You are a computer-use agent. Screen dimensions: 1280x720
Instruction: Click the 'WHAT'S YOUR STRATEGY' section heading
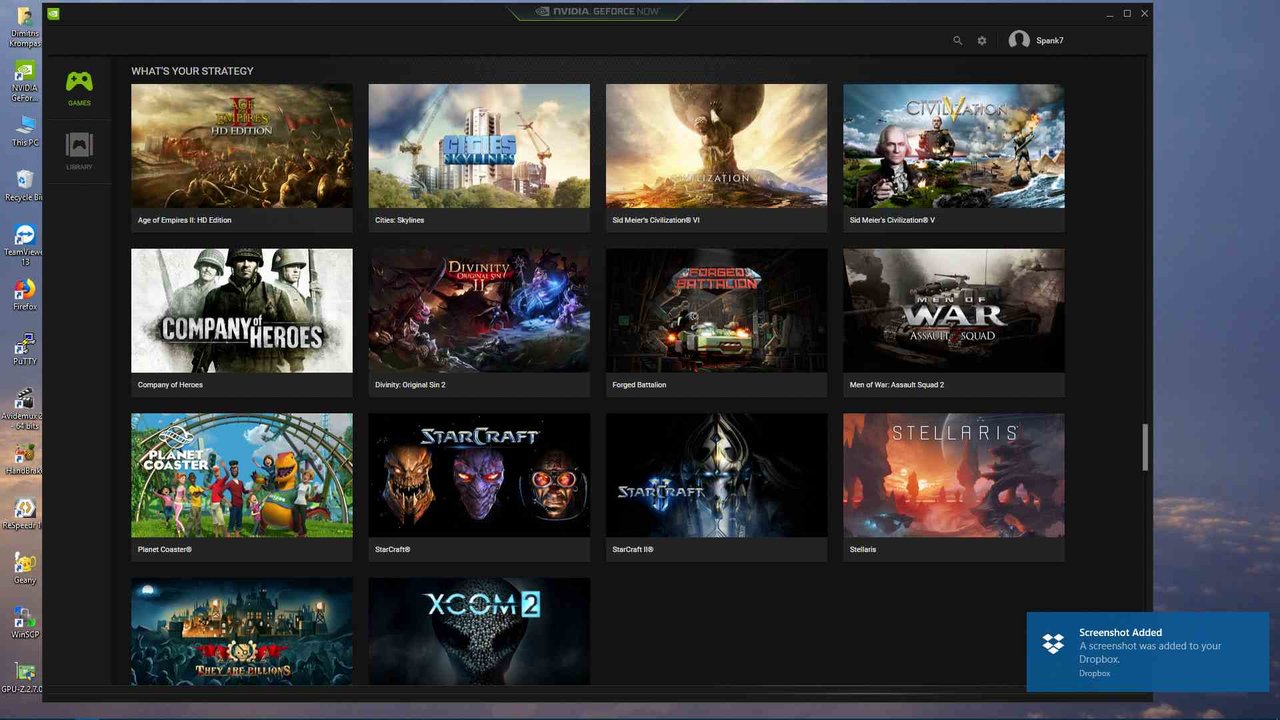(192, 71)
